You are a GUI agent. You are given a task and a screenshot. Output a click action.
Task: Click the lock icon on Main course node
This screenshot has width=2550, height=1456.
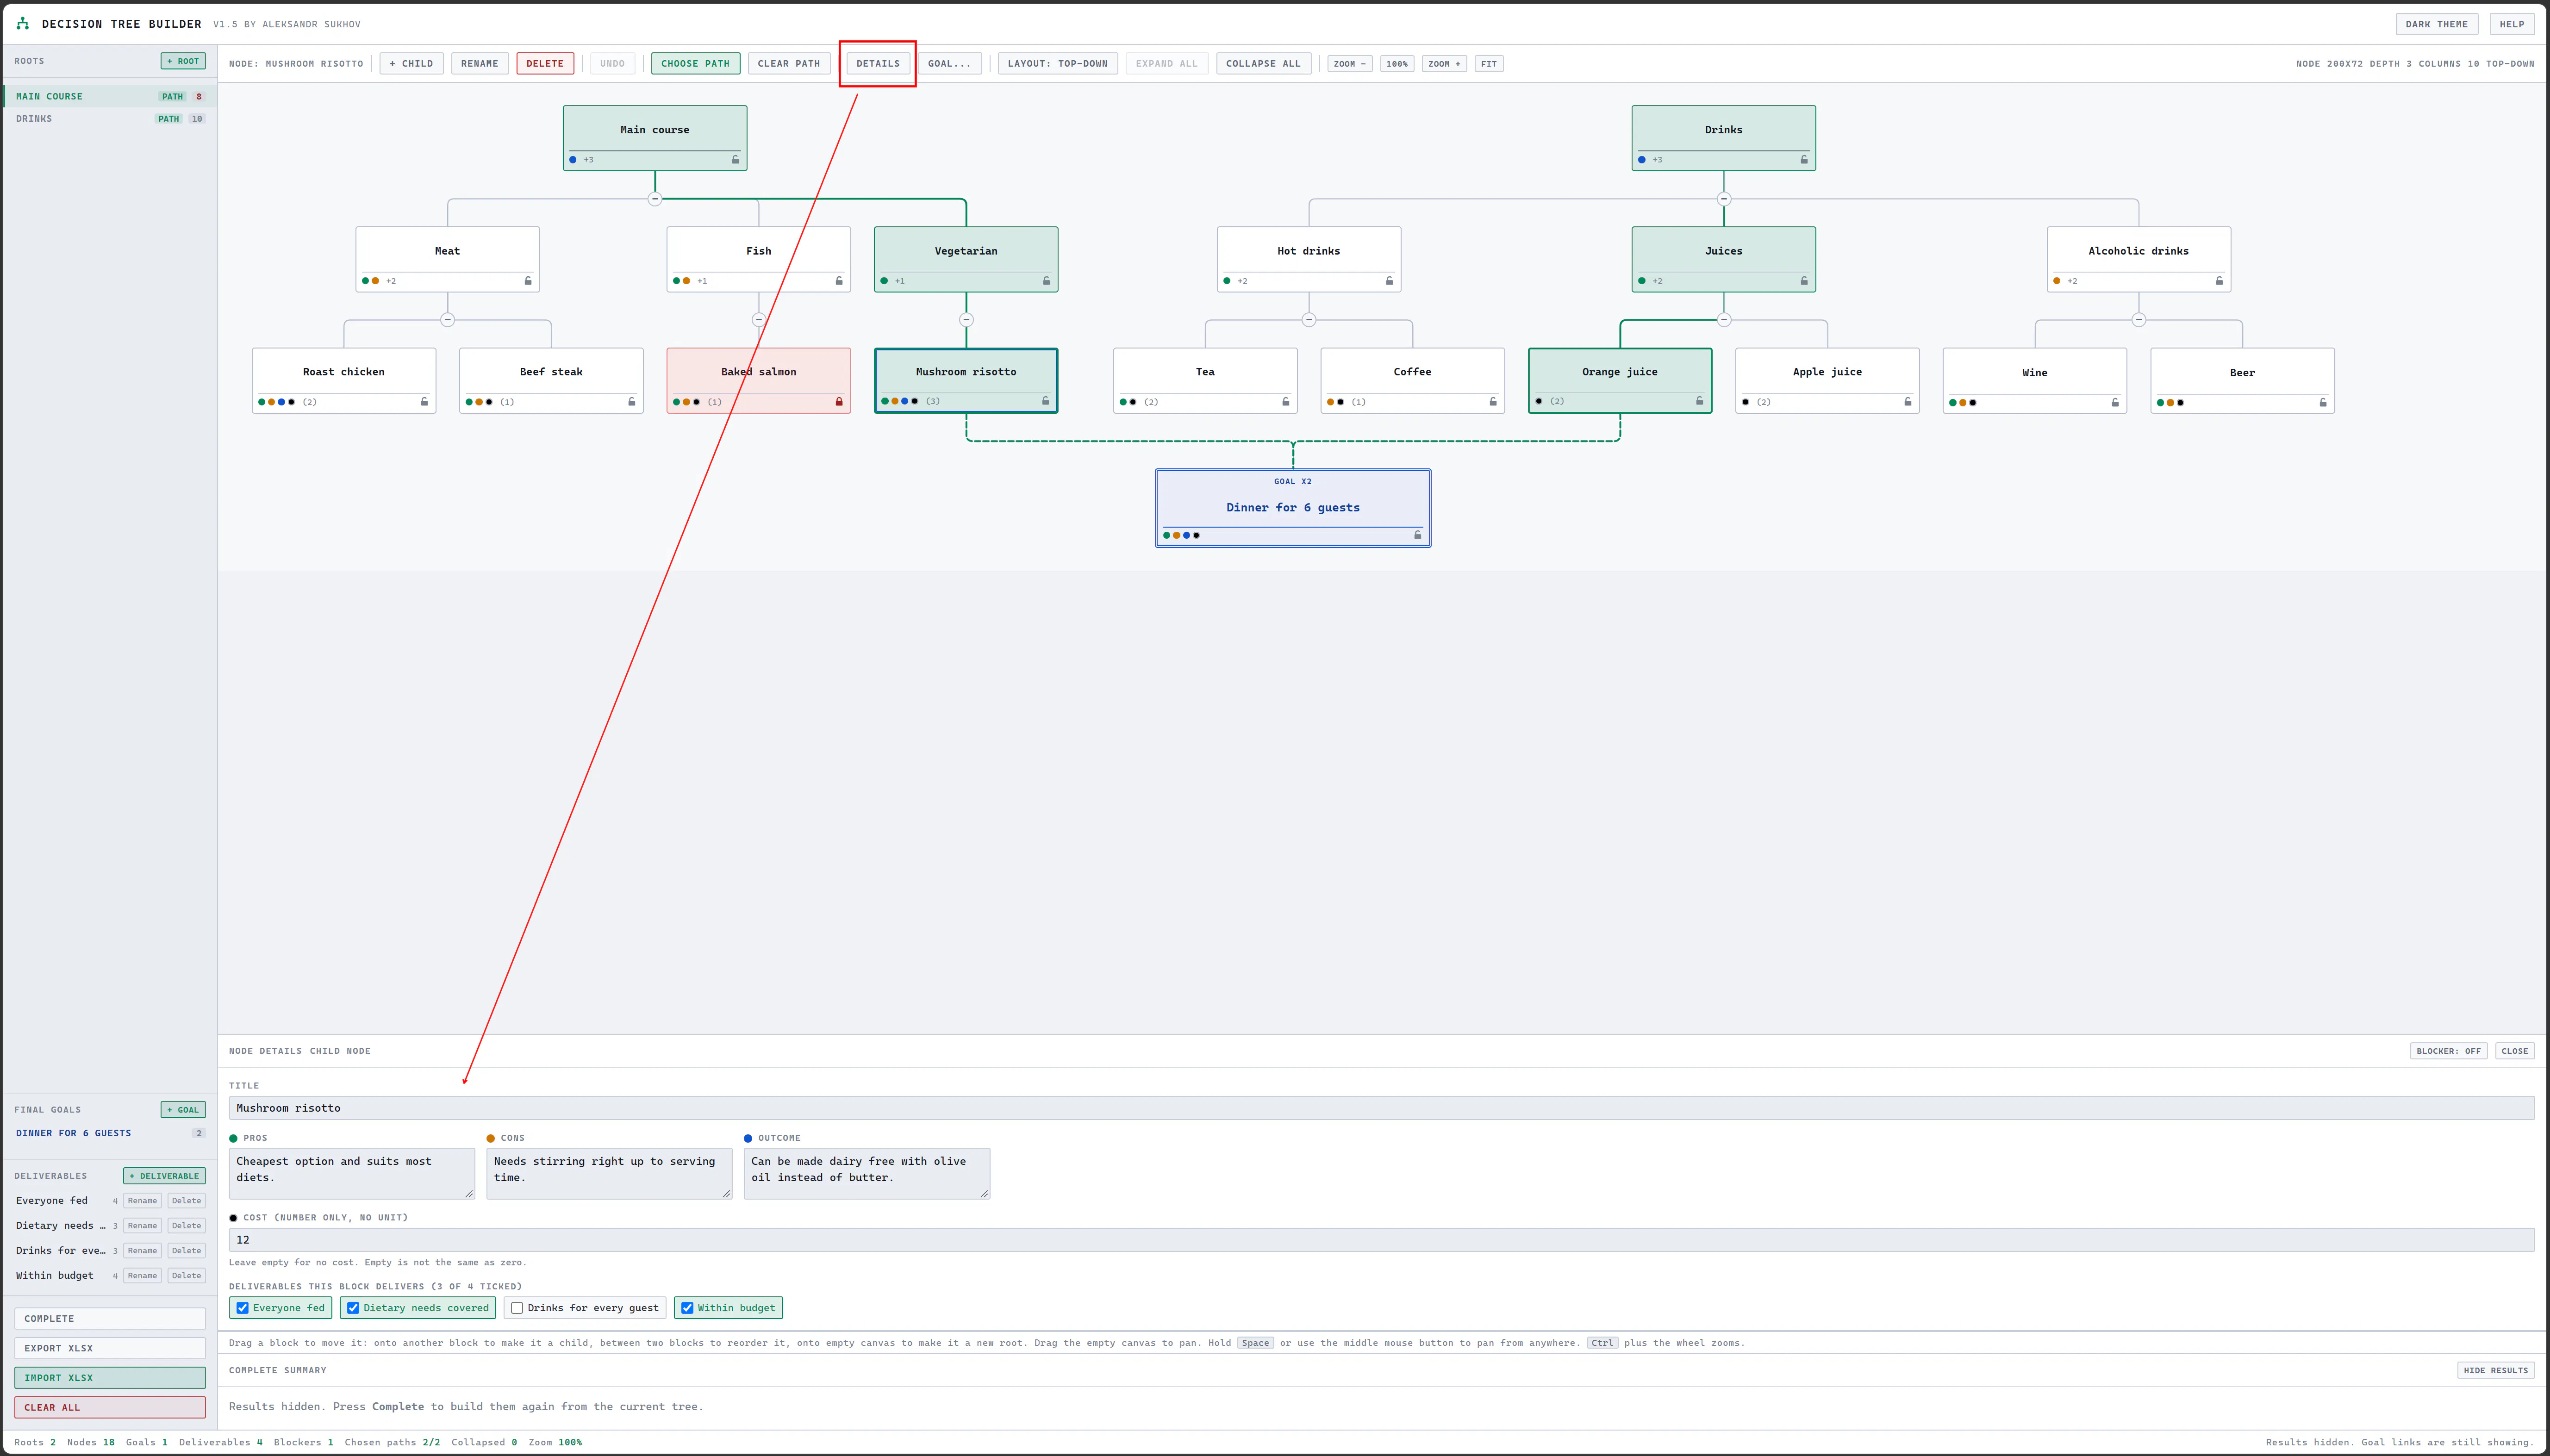point(735,160)
